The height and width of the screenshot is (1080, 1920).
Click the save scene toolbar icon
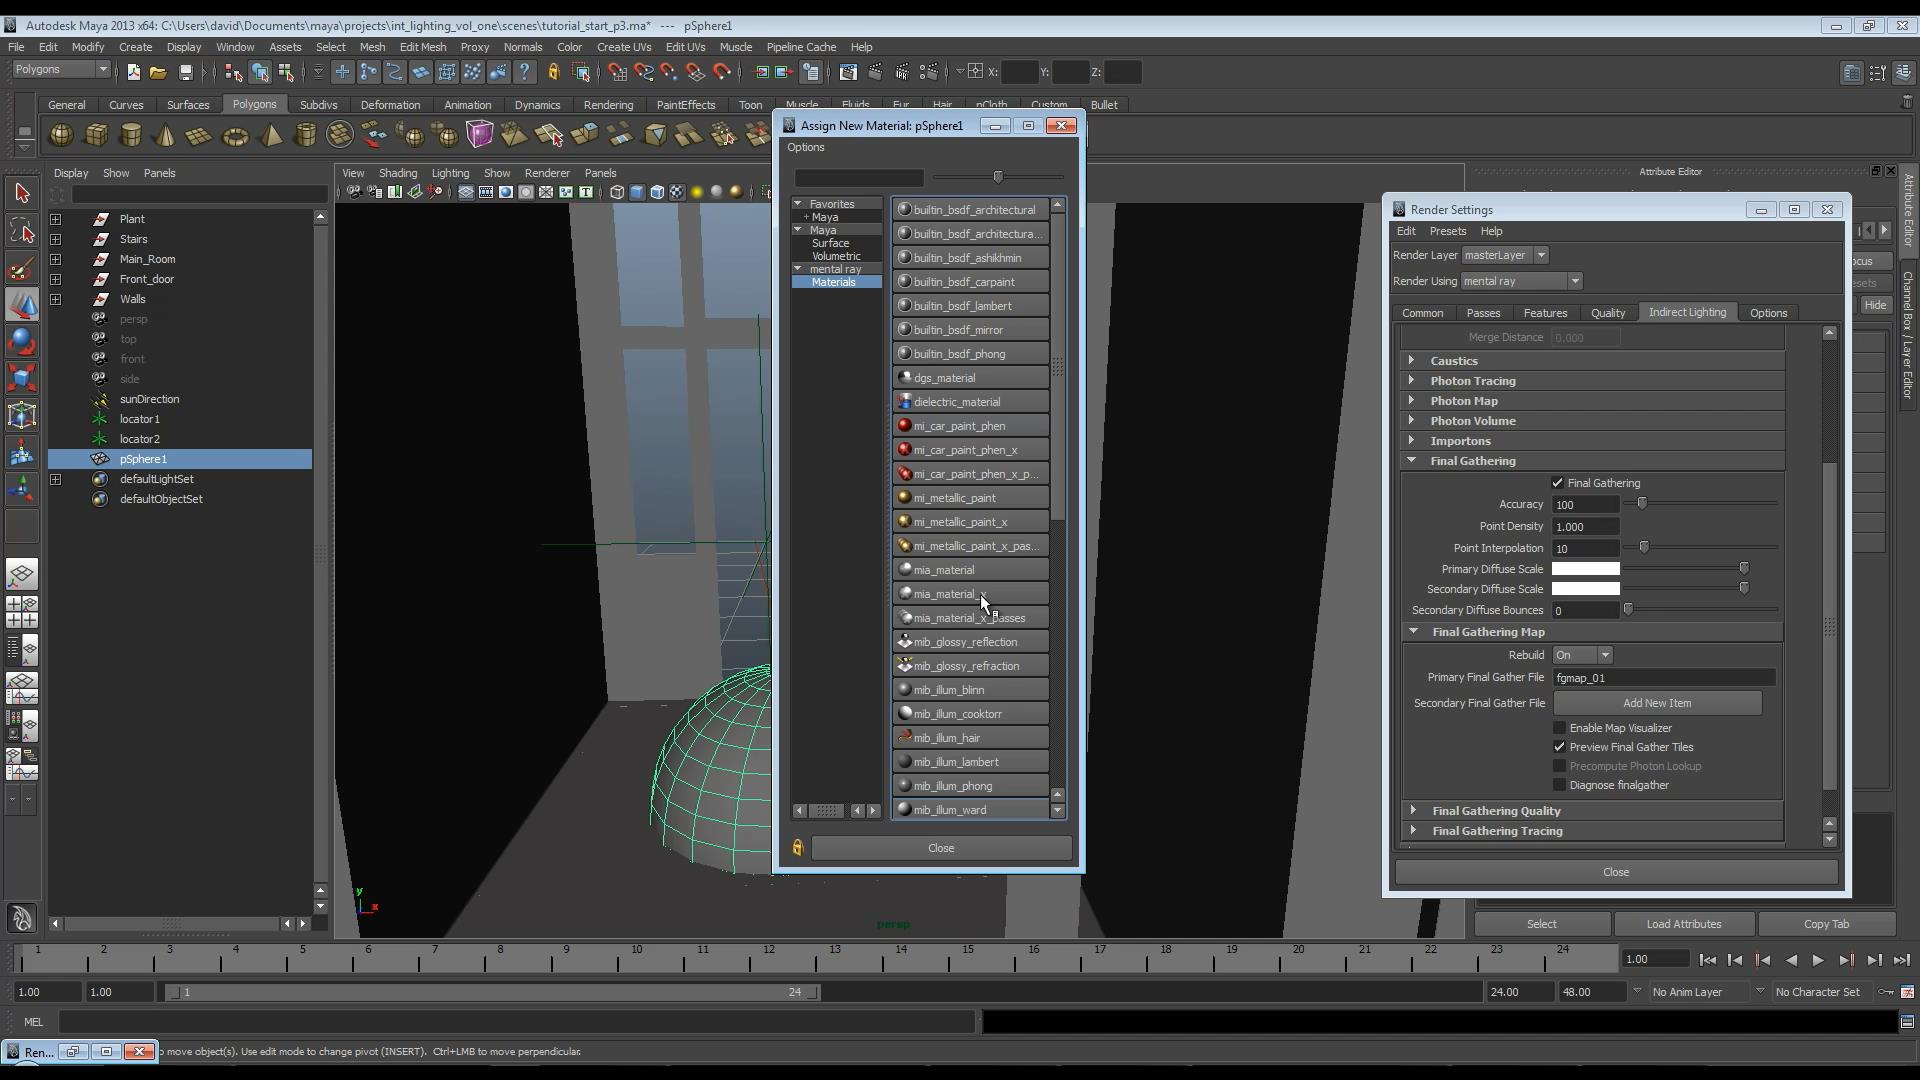coord(185,72)
